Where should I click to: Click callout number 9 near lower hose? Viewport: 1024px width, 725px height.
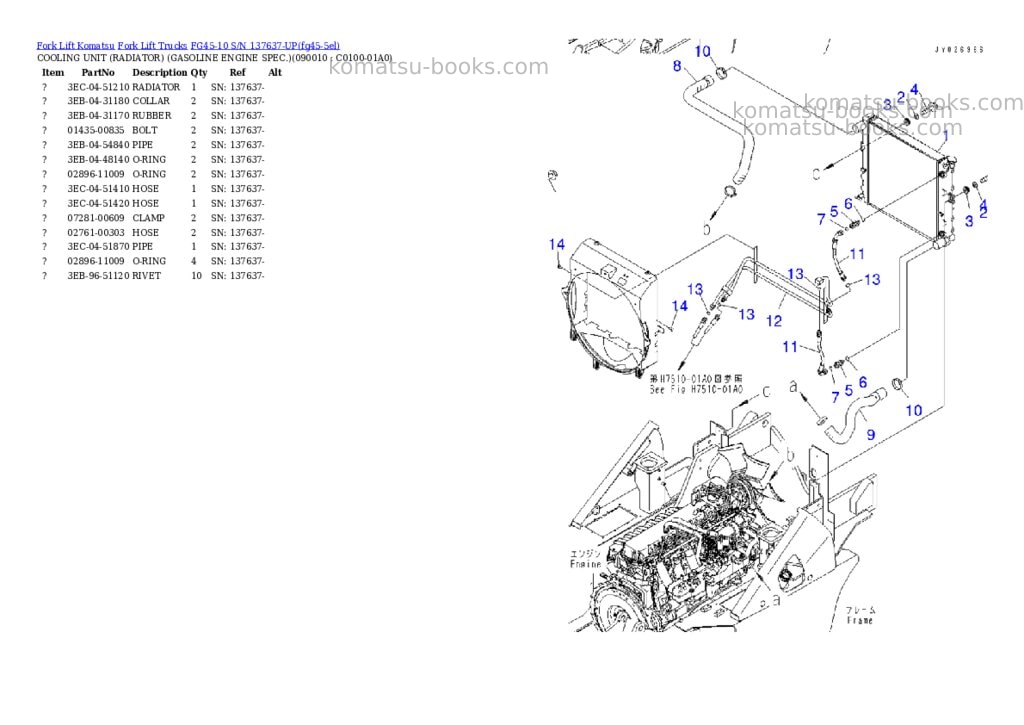point(871,434)
